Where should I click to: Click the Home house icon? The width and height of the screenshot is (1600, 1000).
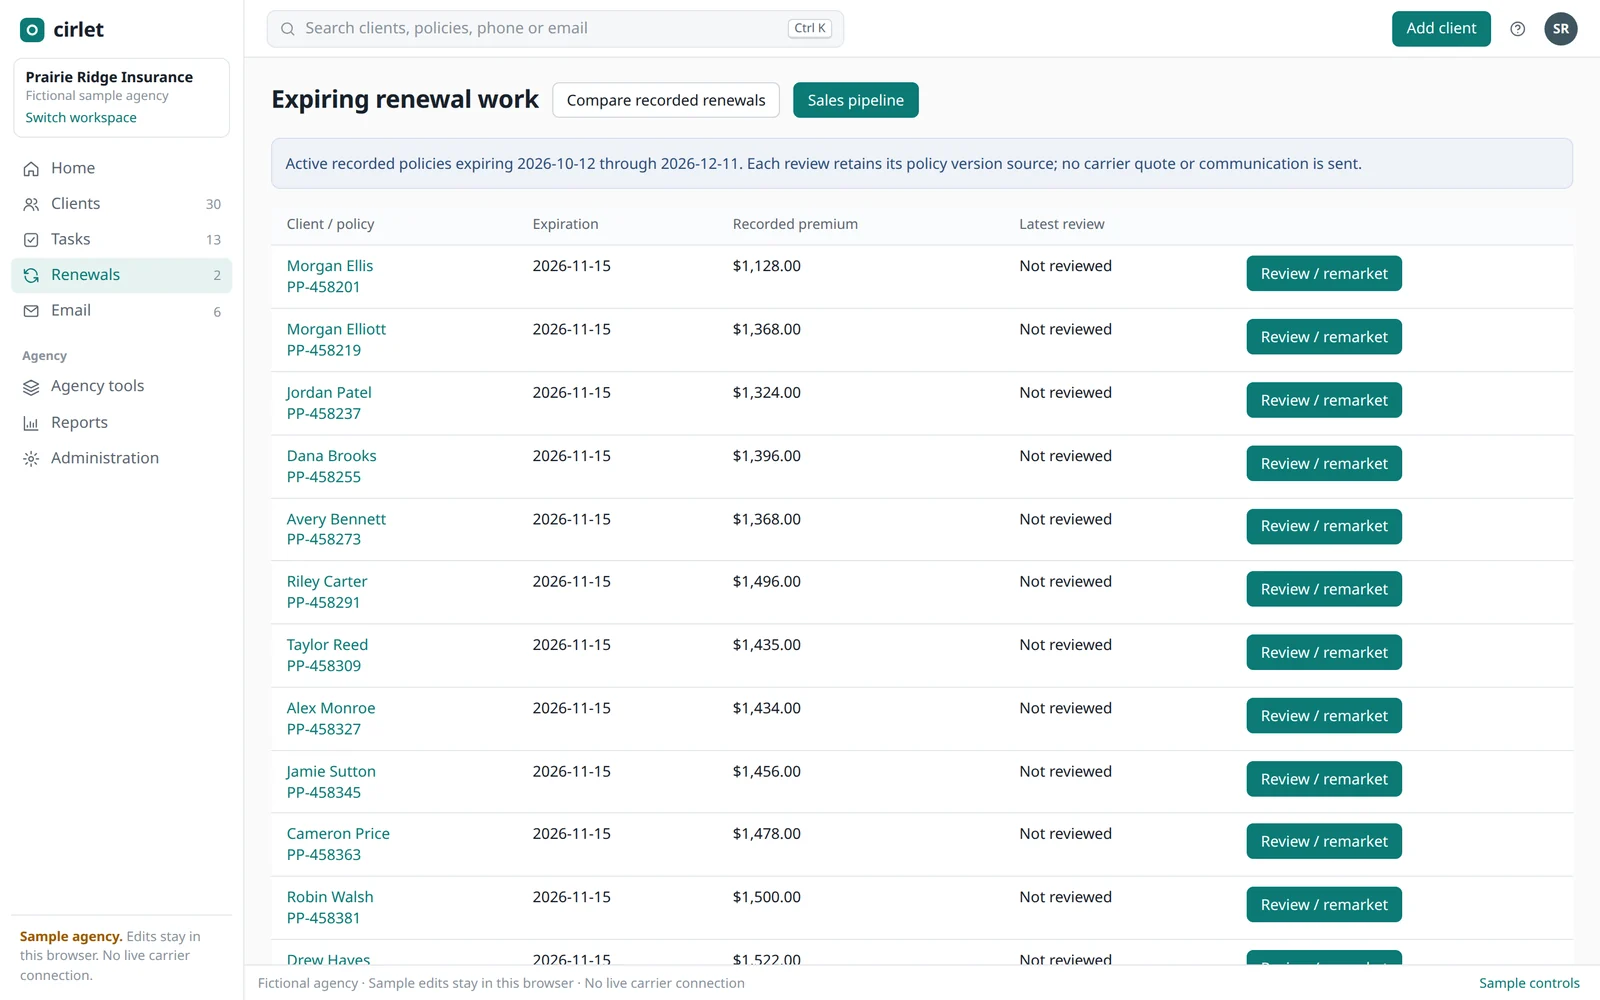point(31,169)
